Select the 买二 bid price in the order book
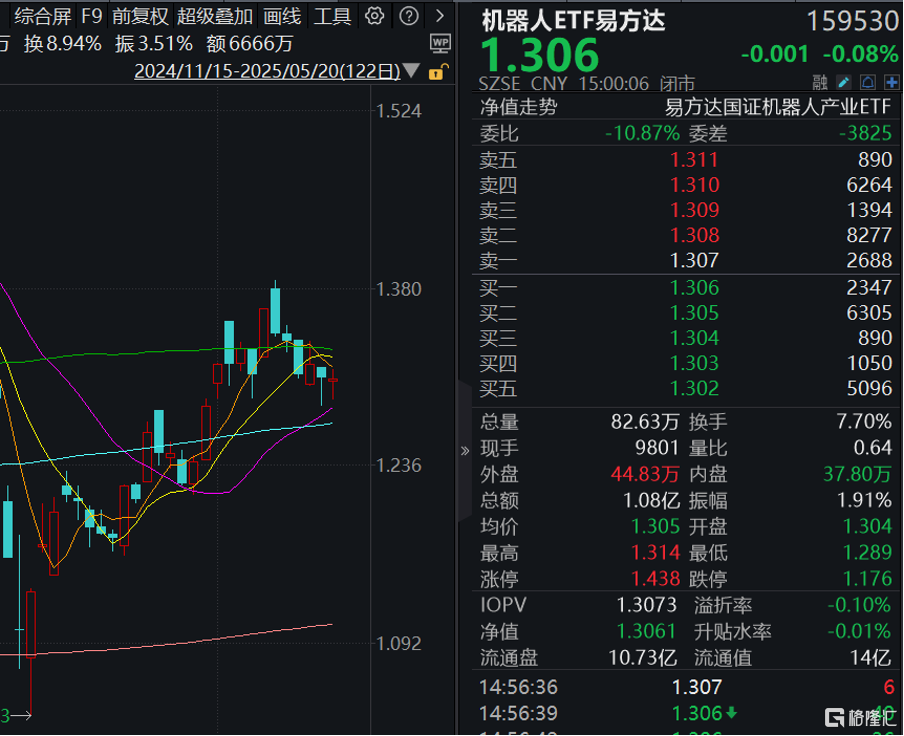The image size is (904, 736). pos(694,313)
